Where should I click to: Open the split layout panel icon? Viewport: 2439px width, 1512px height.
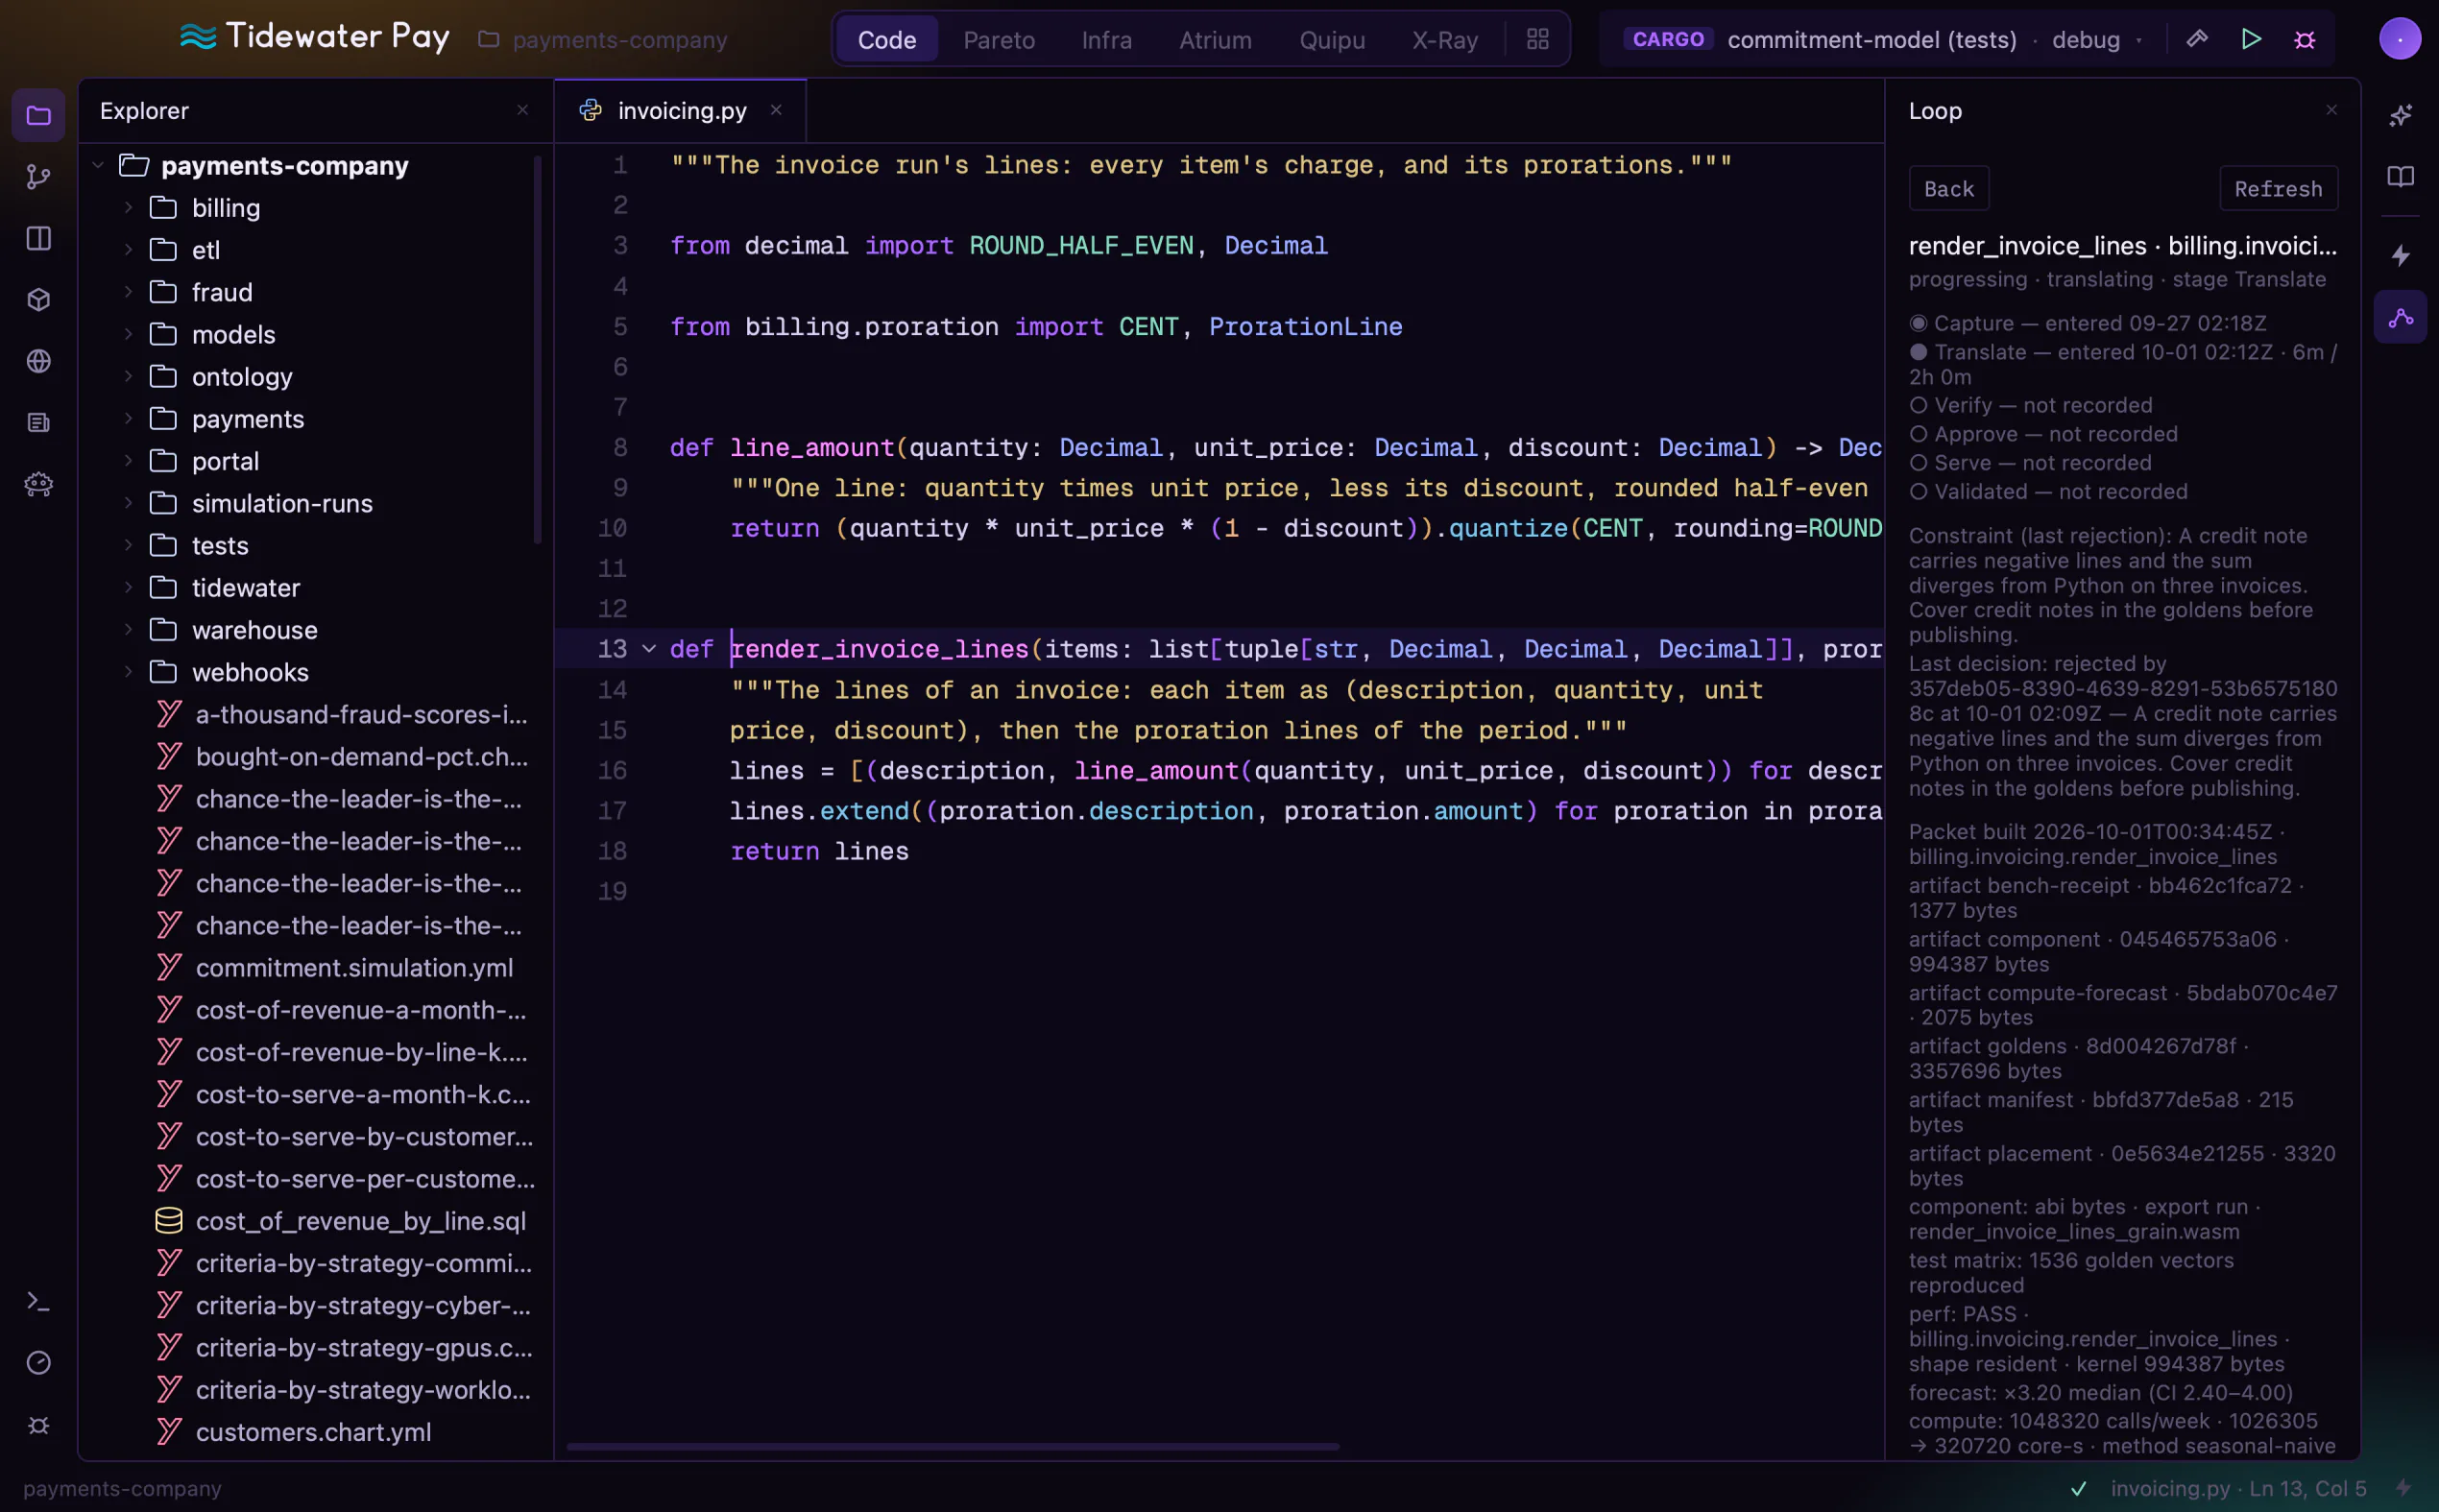[x=38, y=238]
